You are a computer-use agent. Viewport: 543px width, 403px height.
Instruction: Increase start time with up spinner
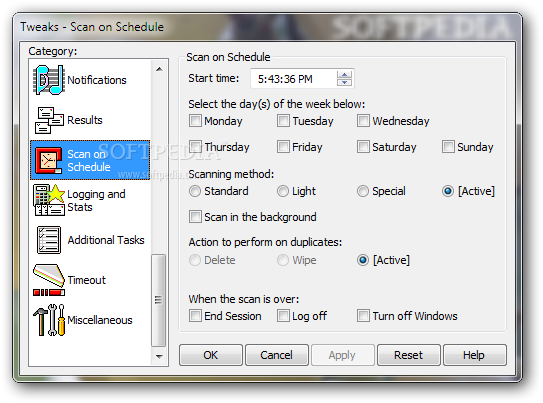click(x=344, y=75)
